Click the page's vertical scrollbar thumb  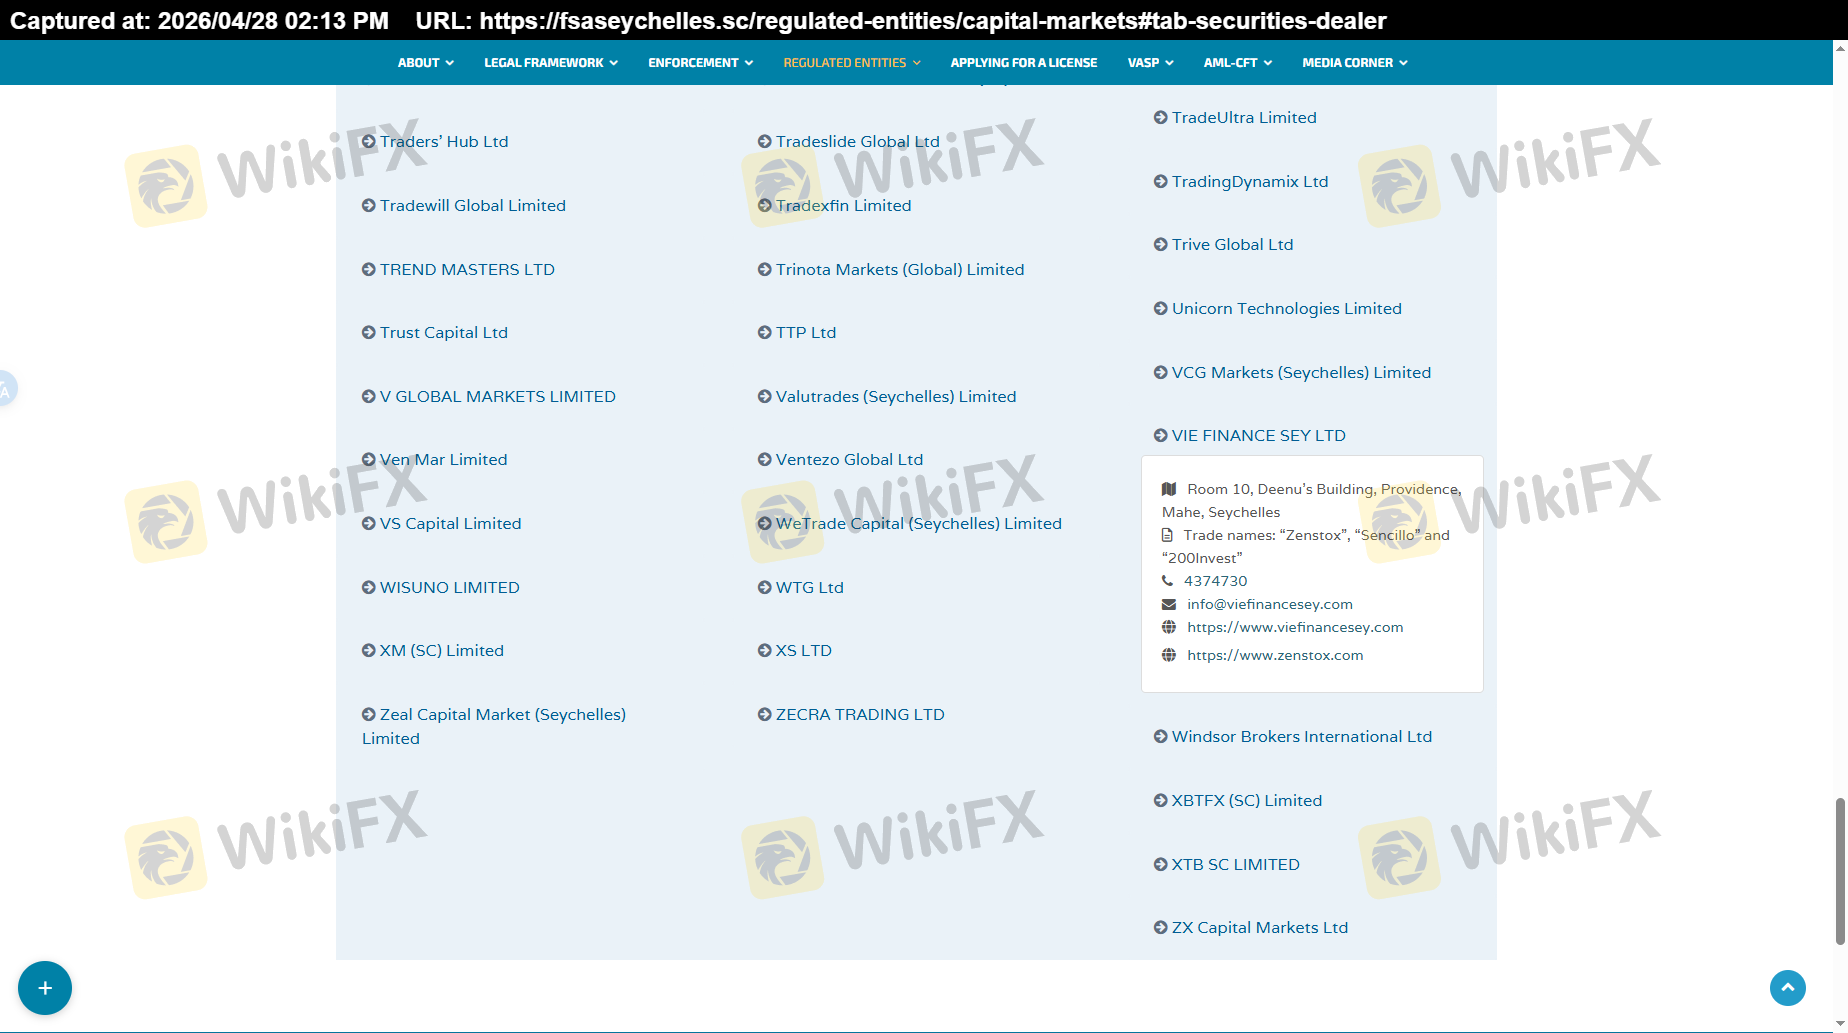(1840, 871)
